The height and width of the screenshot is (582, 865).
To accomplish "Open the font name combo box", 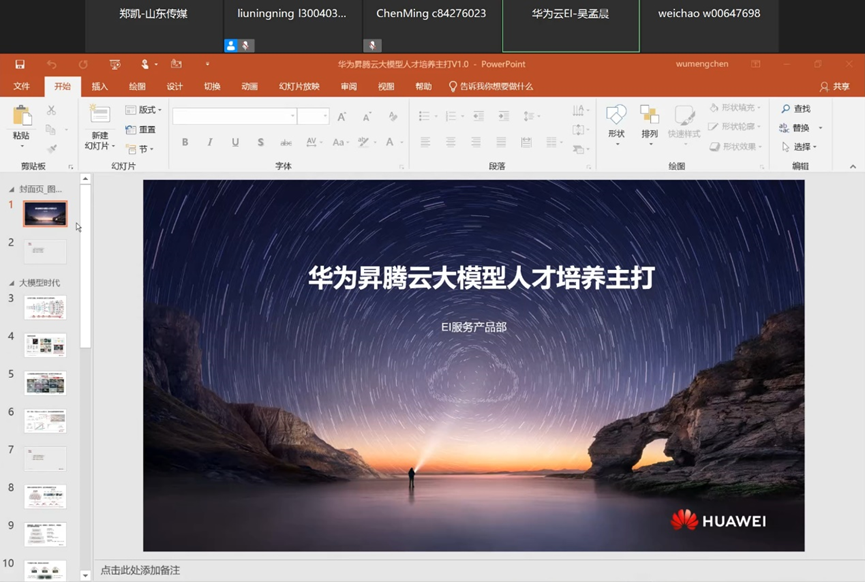I will click(x=234, y=116).
